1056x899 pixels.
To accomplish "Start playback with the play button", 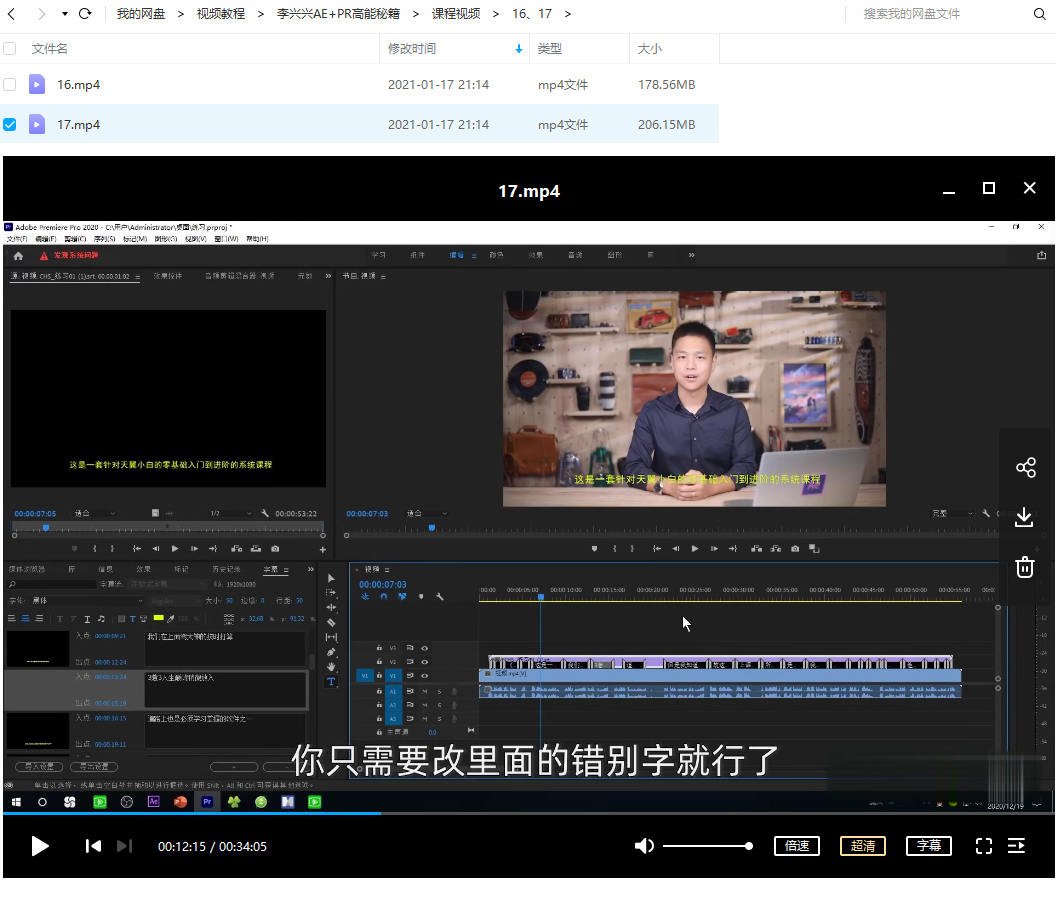I will pos(40,845).
